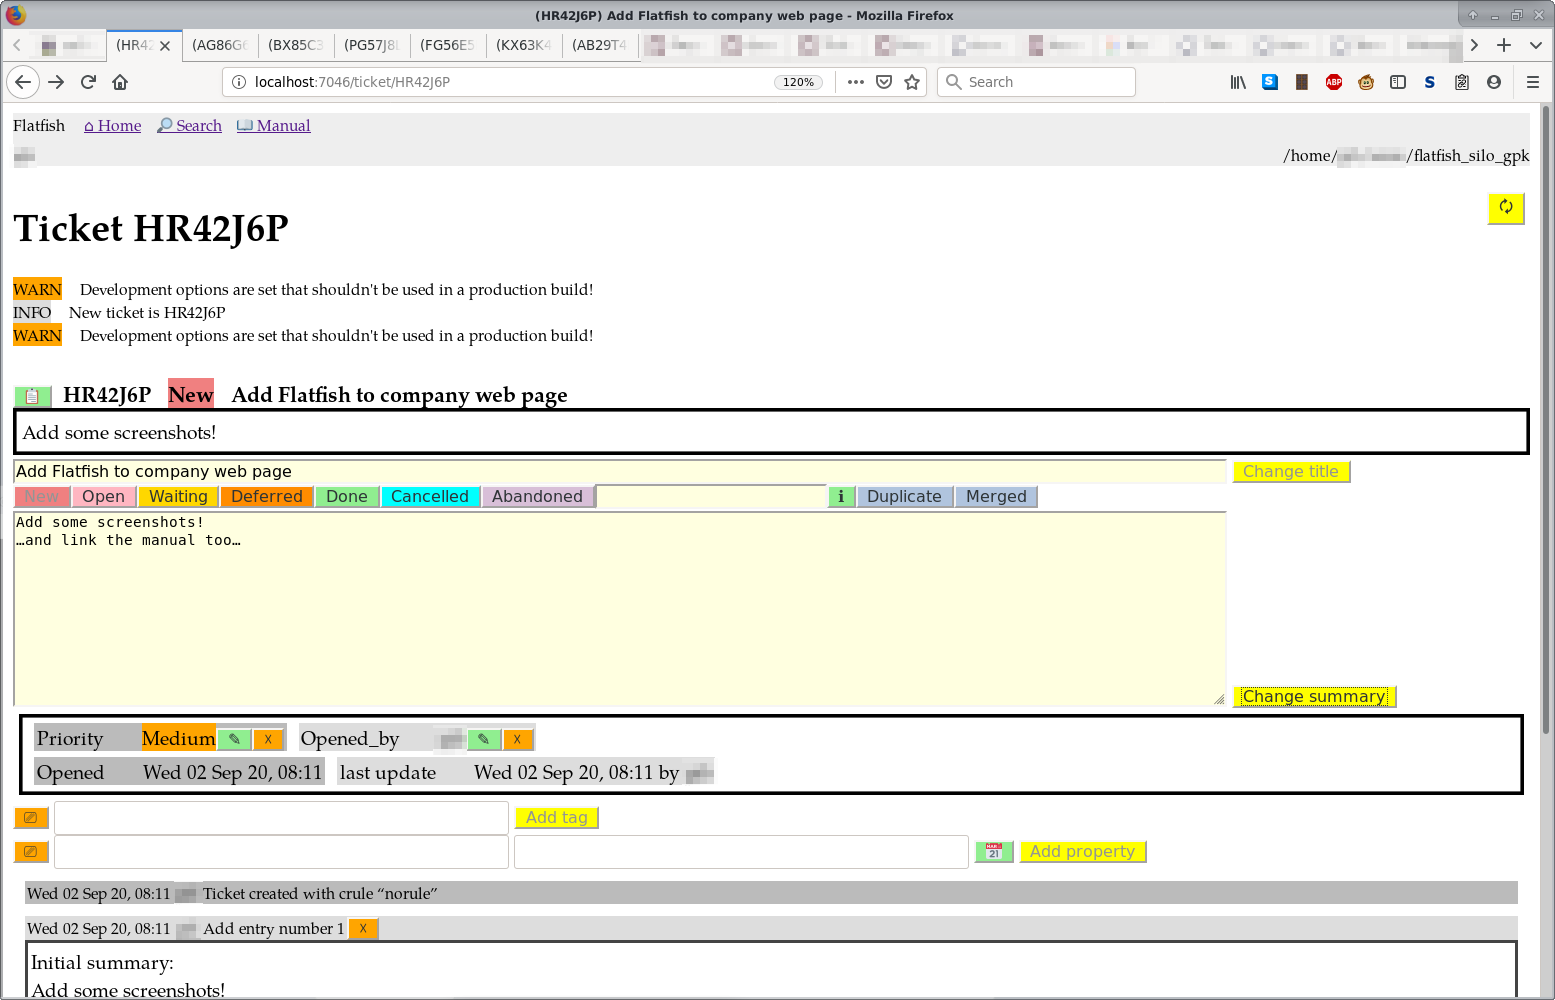Click the green edit pencil next to Priority
This screenshot has width=1555, height=1000.
tap(234, 739)
